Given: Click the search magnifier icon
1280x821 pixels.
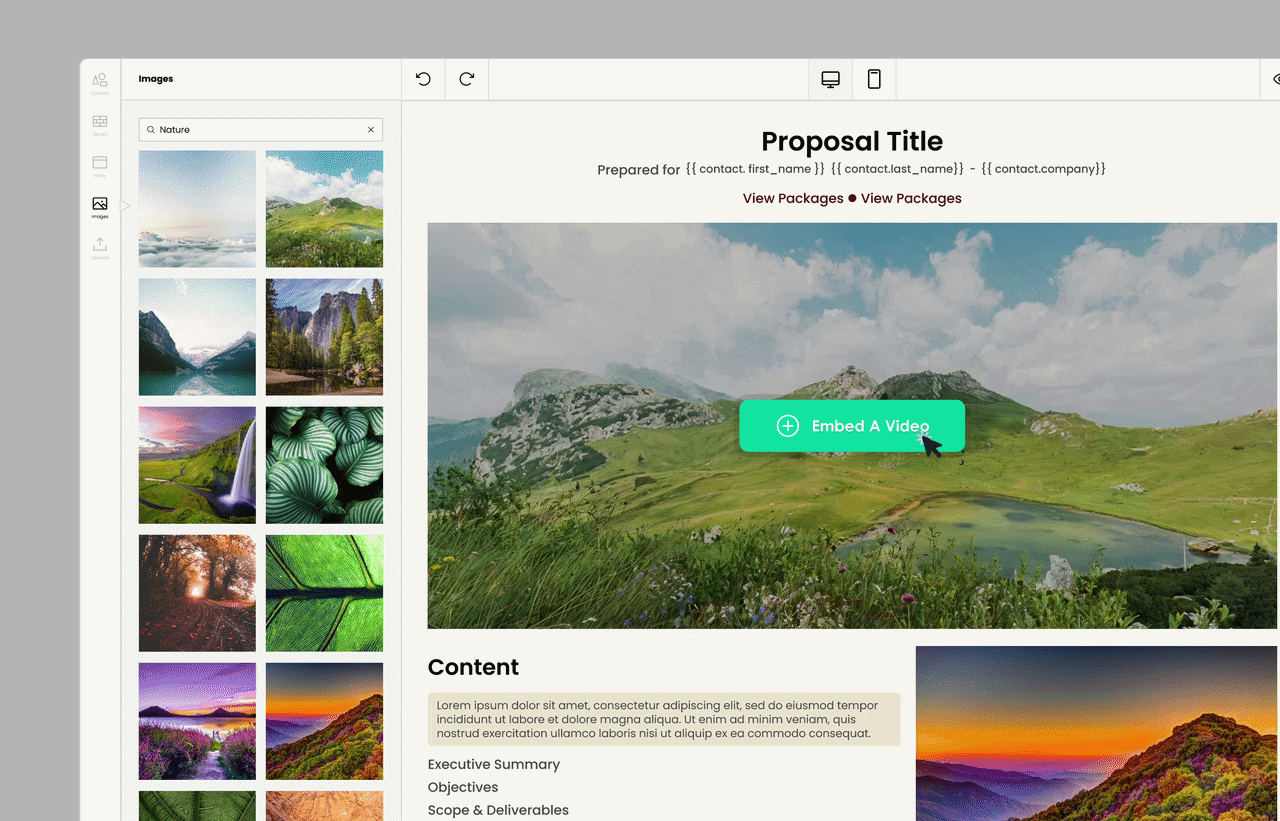Looking at the screenshot, I should 151,130.
